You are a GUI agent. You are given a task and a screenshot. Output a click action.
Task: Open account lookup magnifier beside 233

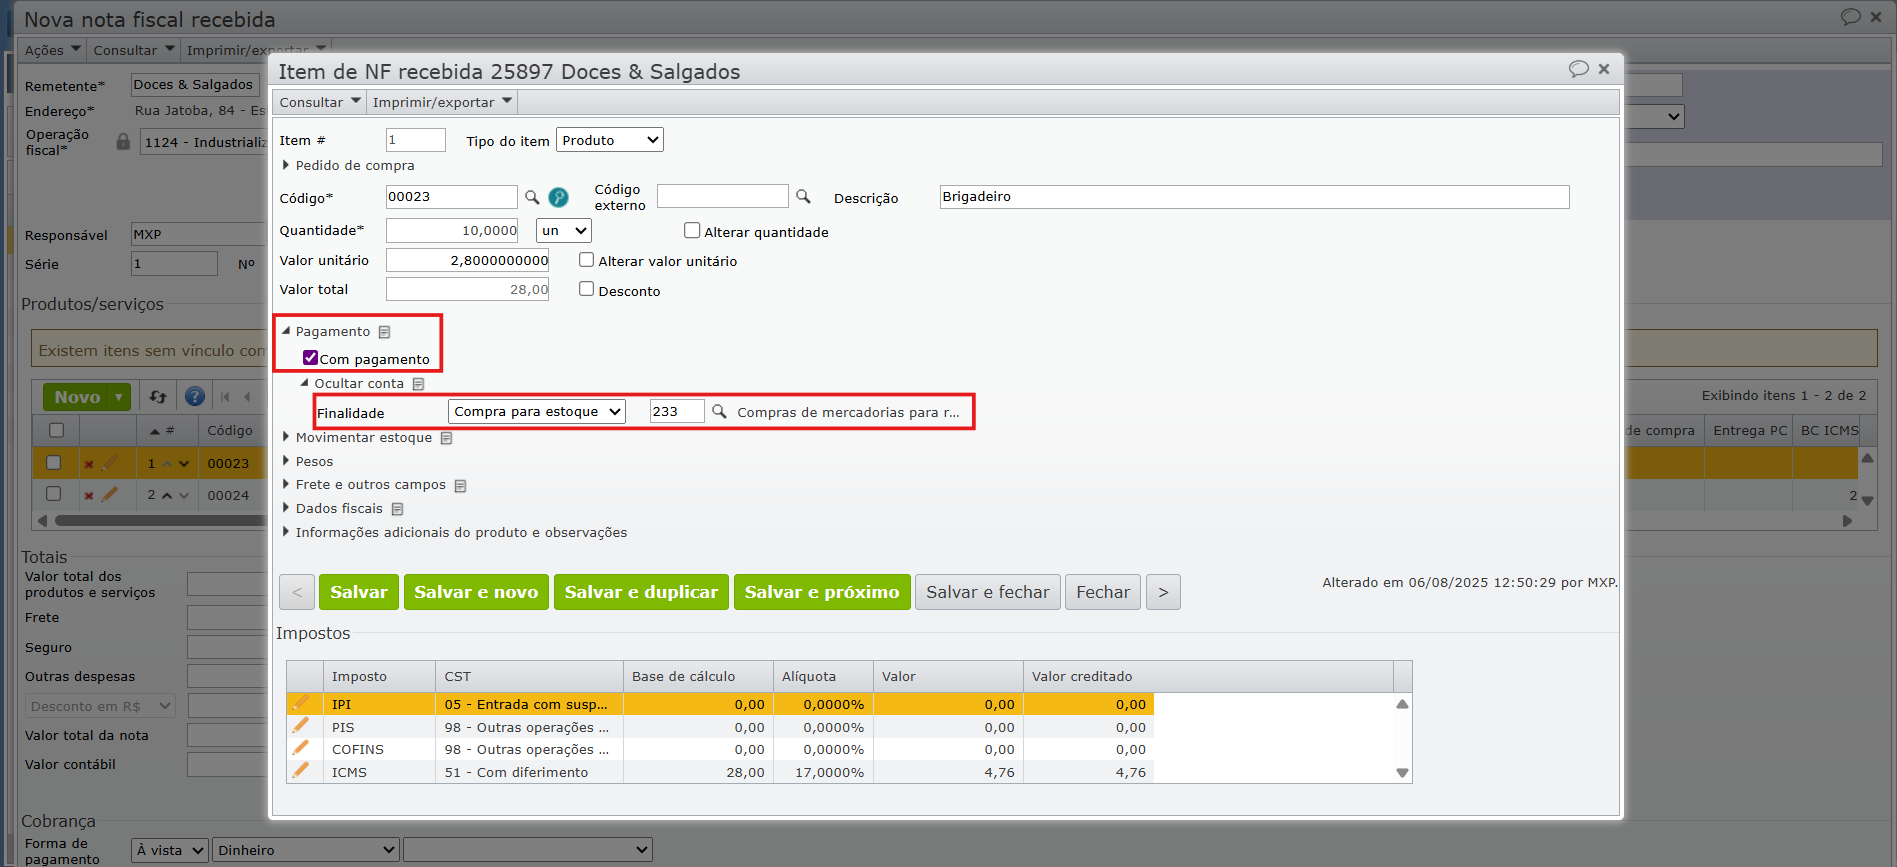pyautogui.click(x=719, y=411)
